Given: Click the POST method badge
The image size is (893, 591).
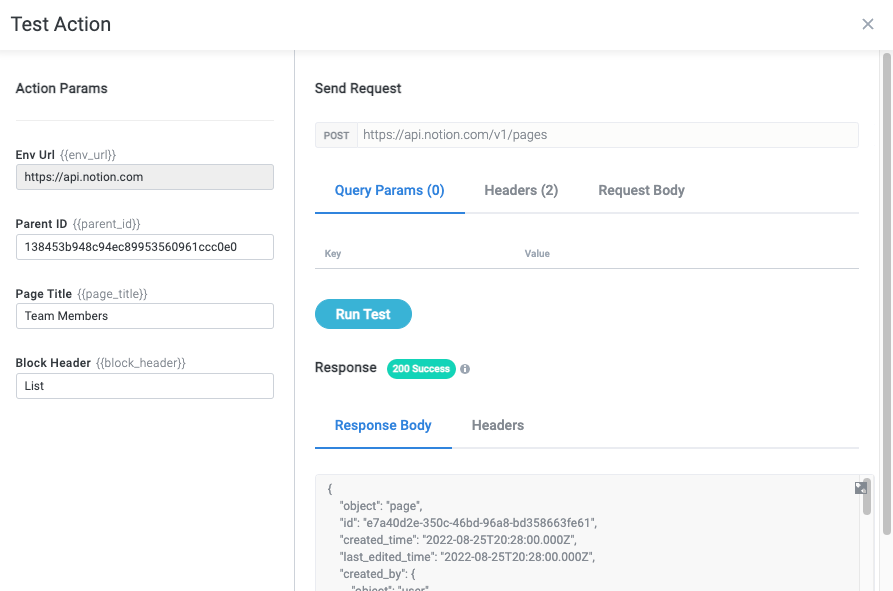Looking at the screenshot, I should 336,135.
